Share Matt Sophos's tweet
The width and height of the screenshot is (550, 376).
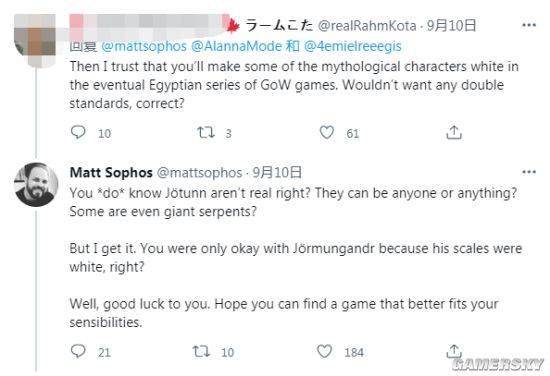[x=454, y=351]
